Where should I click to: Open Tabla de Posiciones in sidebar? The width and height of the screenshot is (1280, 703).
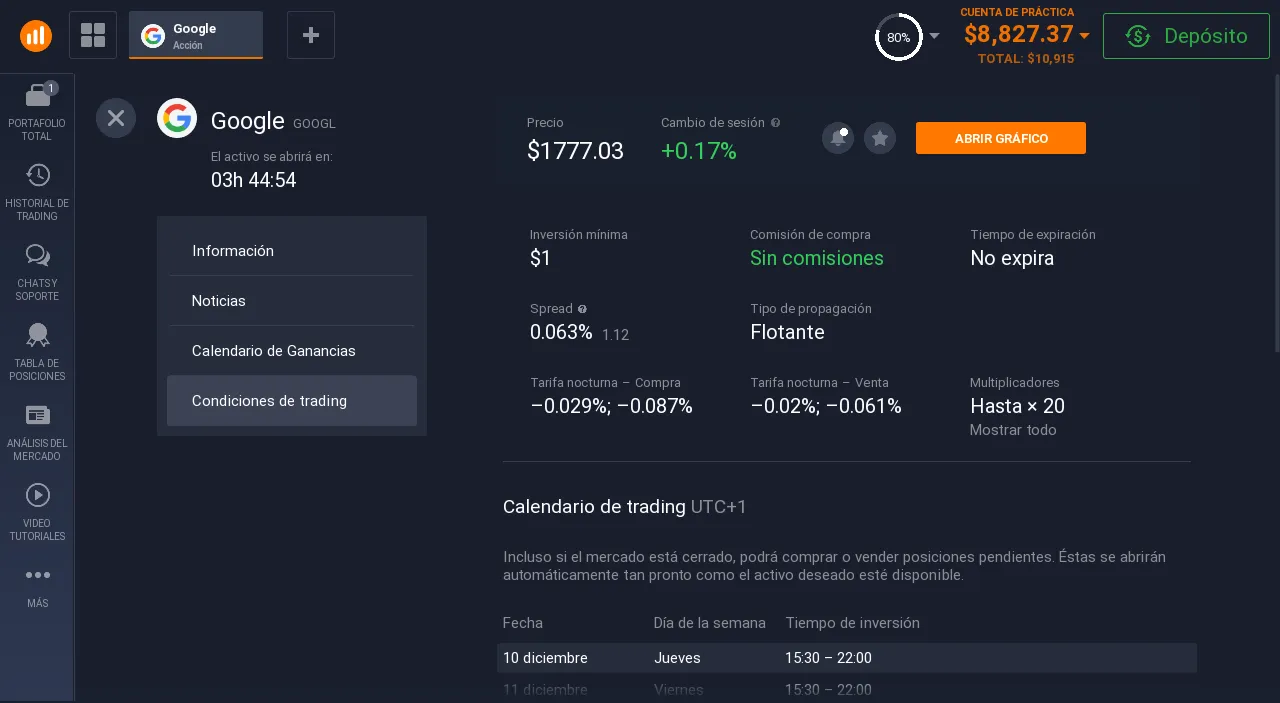click(37, 352)
